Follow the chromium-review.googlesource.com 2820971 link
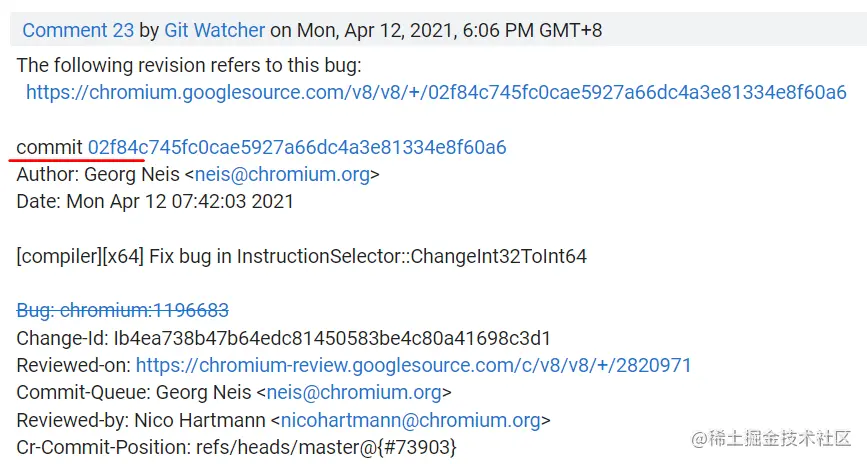This screenshot has height=464, width=867. click(x=414, y=366)
